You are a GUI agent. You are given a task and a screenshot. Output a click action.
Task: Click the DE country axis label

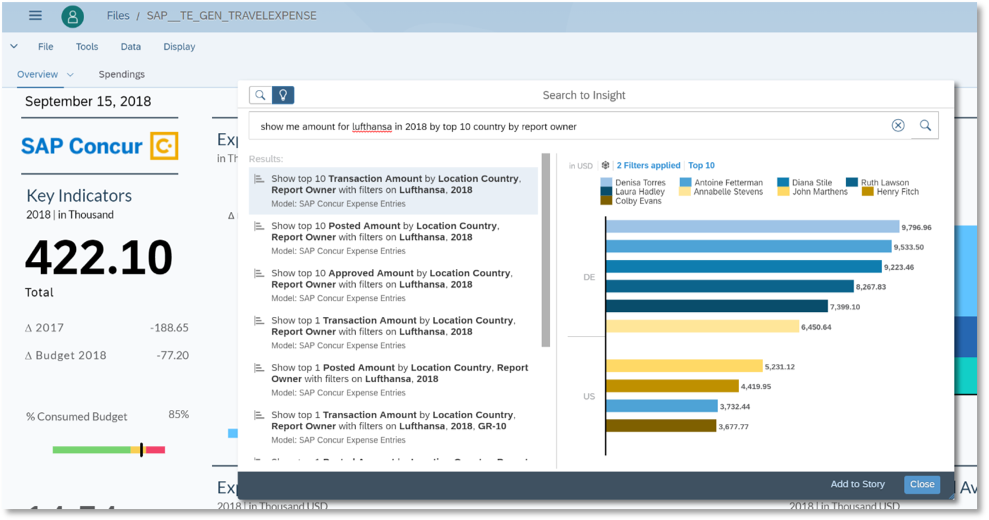coord(589,277)
